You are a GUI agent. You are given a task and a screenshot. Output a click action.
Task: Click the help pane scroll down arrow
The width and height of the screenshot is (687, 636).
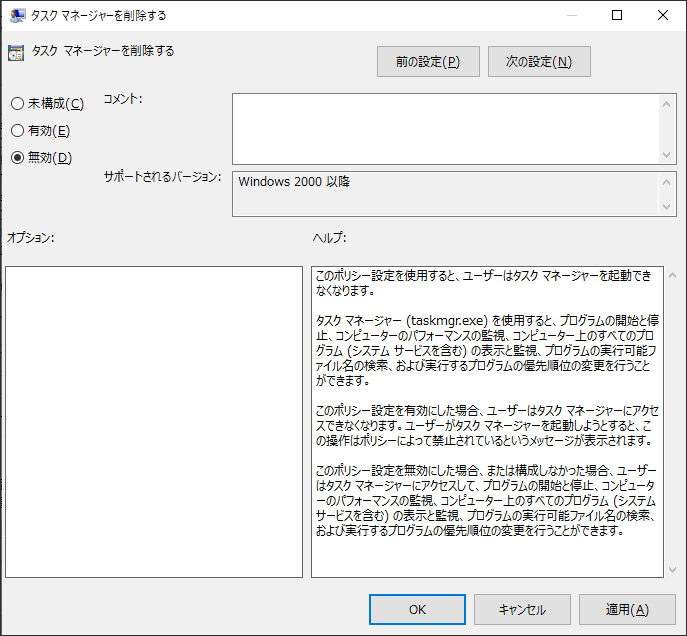673,569
